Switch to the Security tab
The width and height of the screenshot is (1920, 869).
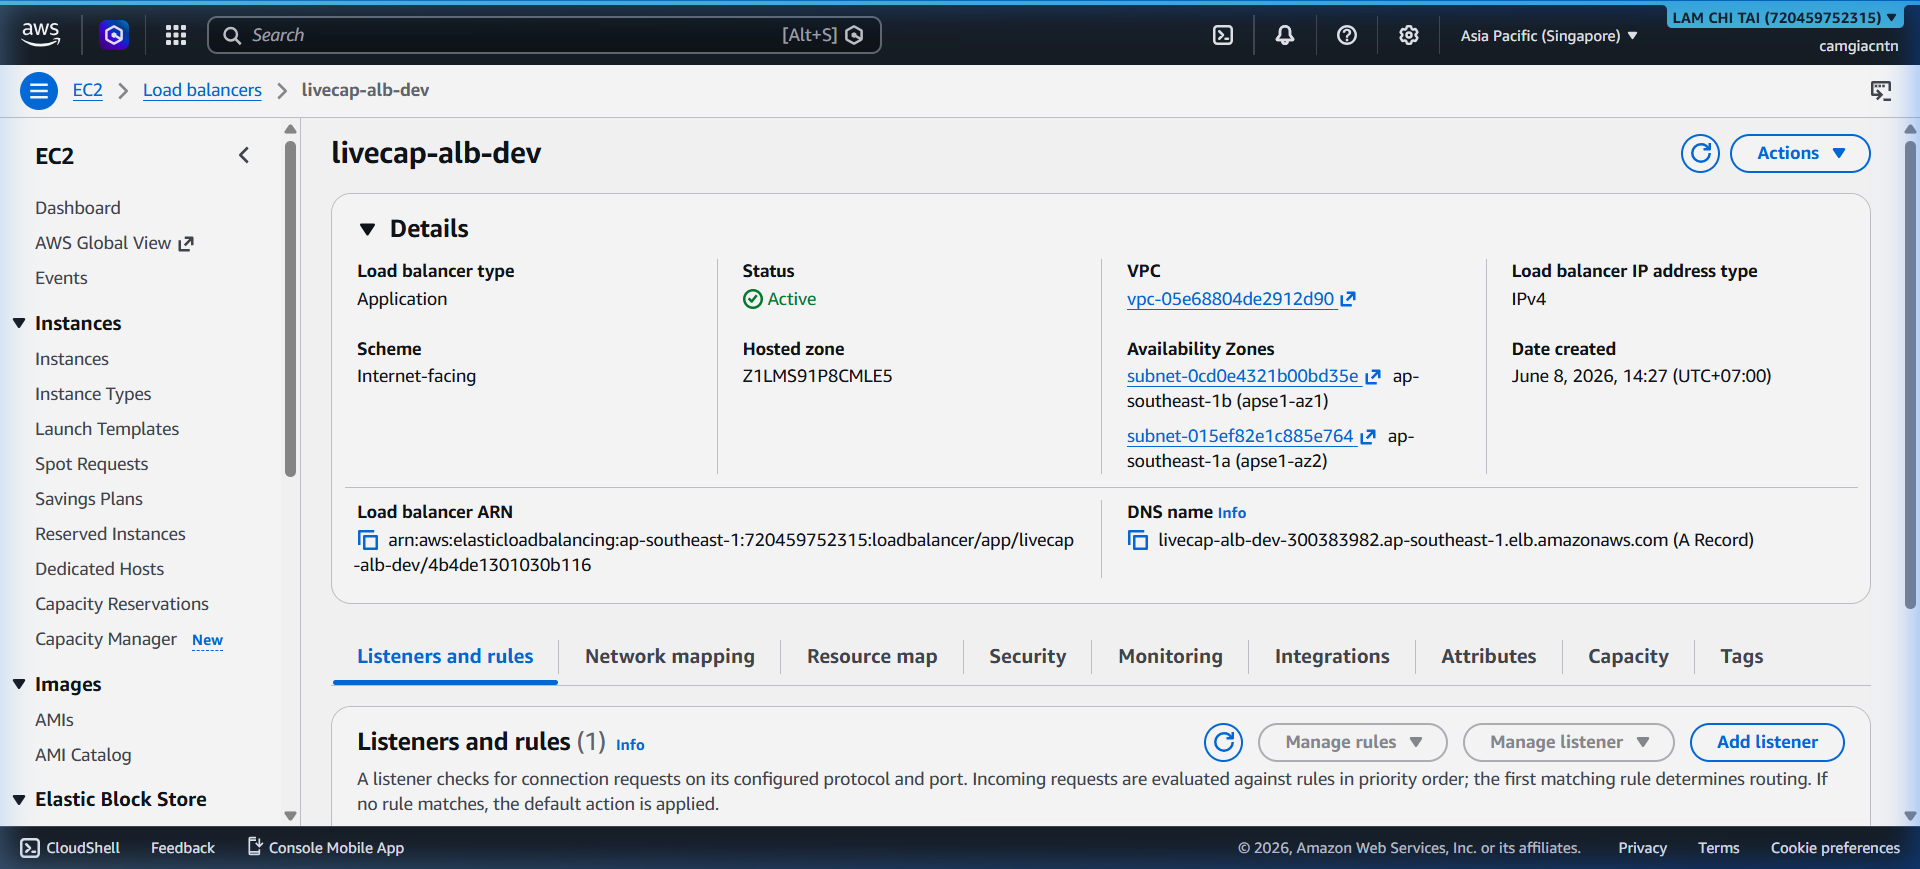pos(1027,656)
